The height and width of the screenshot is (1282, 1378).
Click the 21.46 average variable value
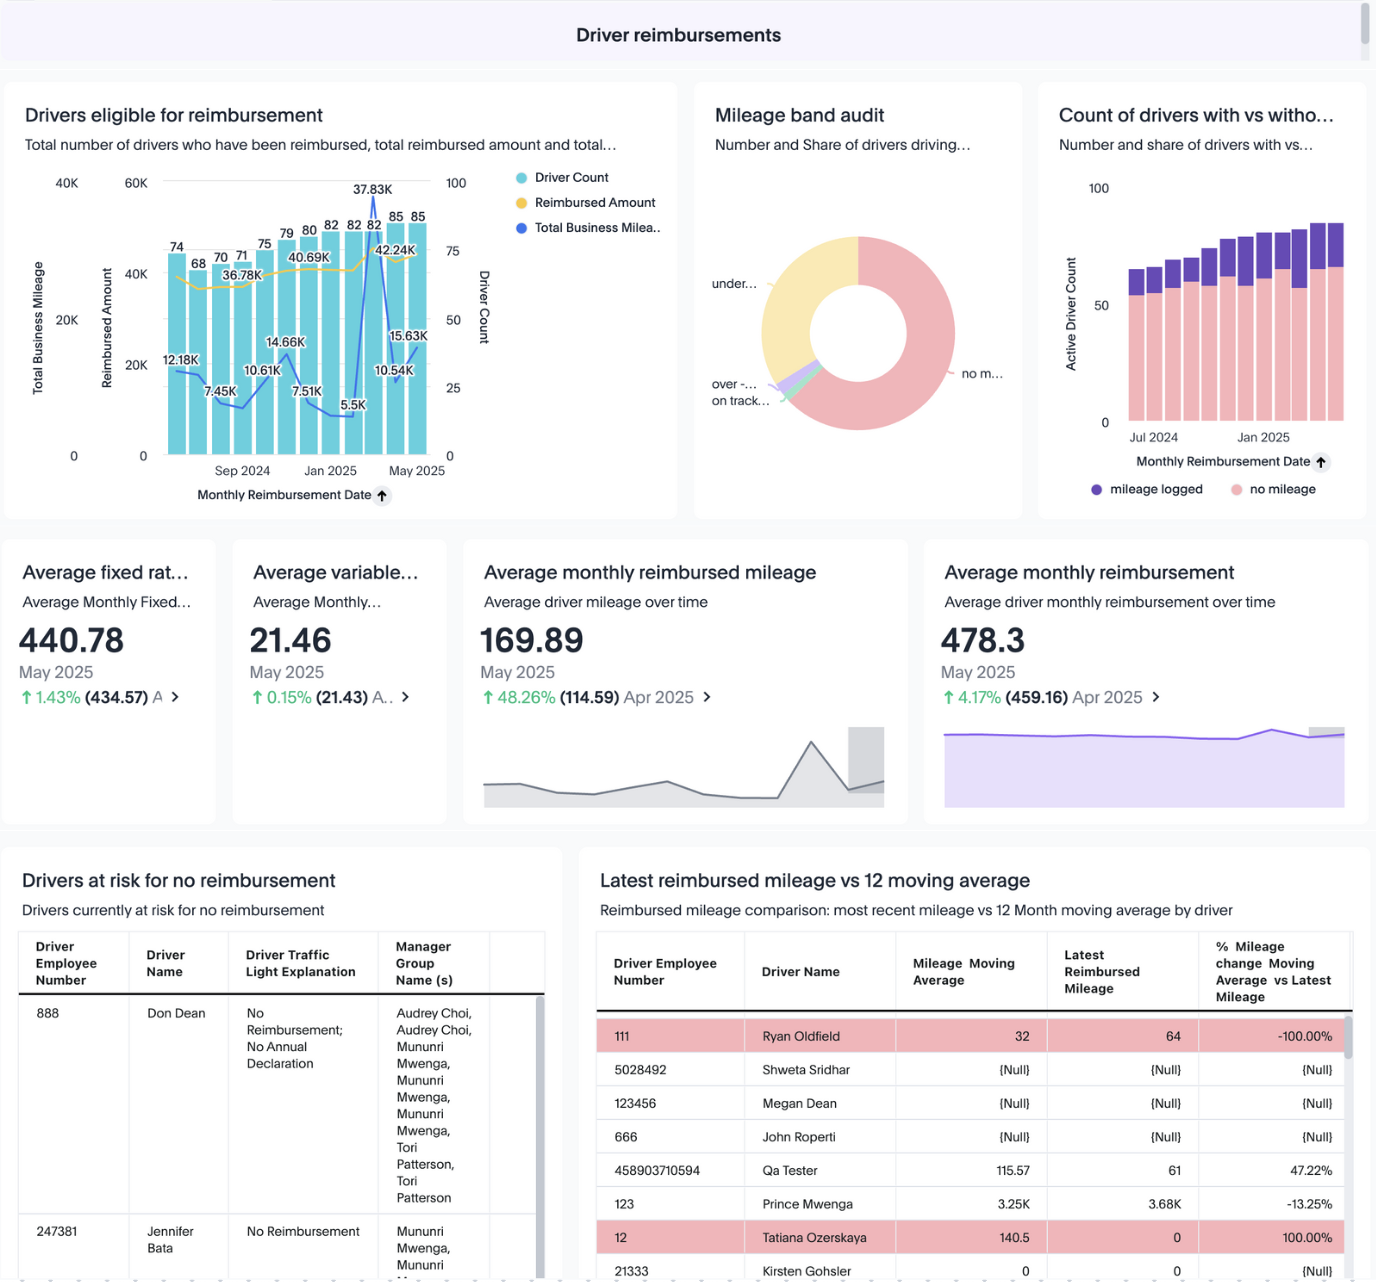tap(290, 640)
